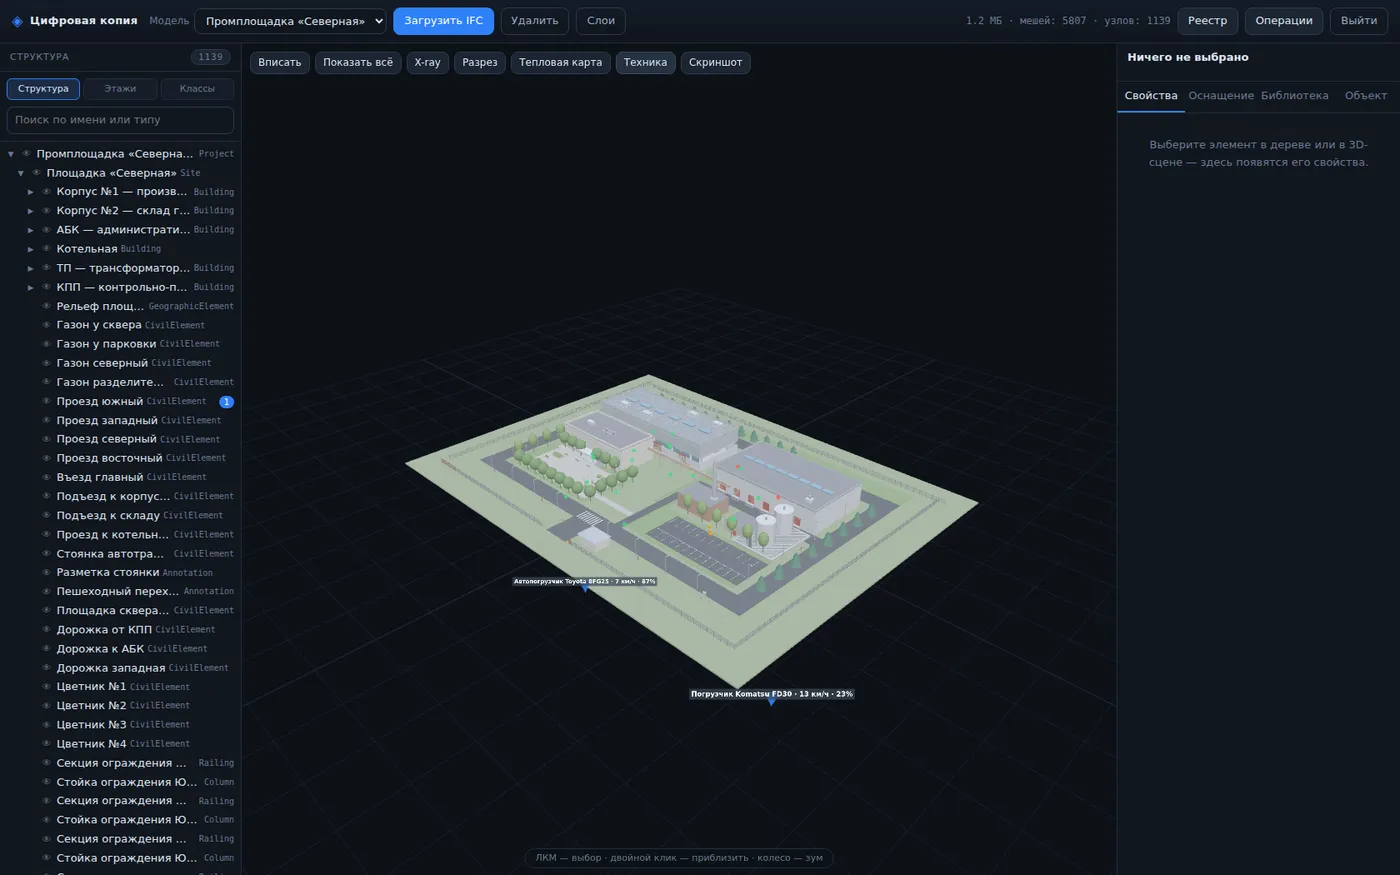The height and width of the screenshot is (875, 1400).
Task: Click the blue pin of Погрузчик Komatsu FD30
Action: [771, 702]
